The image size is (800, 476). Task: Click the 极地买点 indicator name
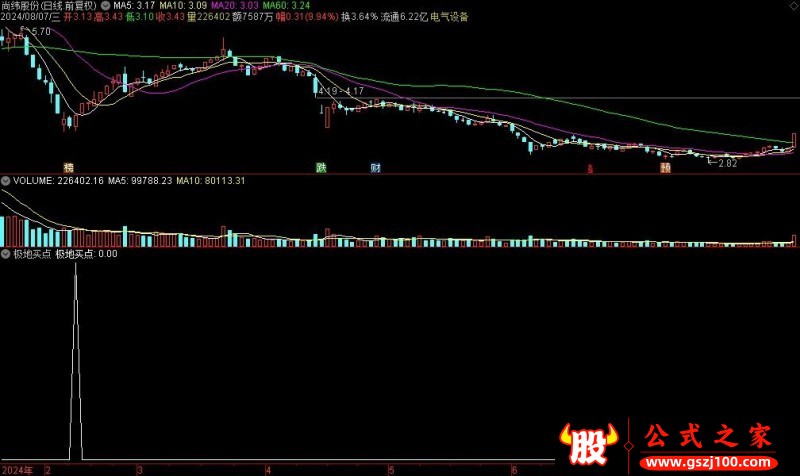point(32,254)
